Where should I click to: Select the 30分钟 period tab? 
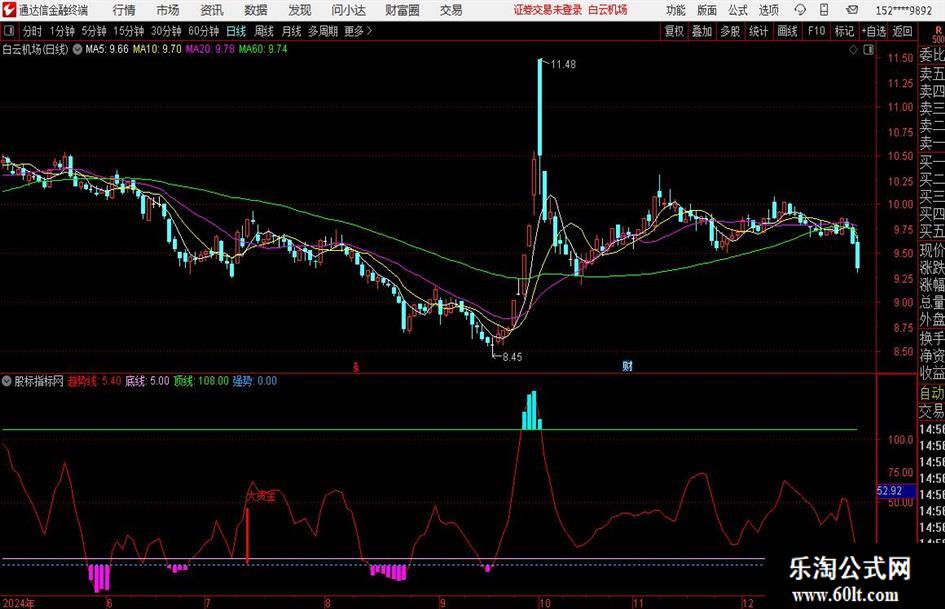[x=166, y=31]
